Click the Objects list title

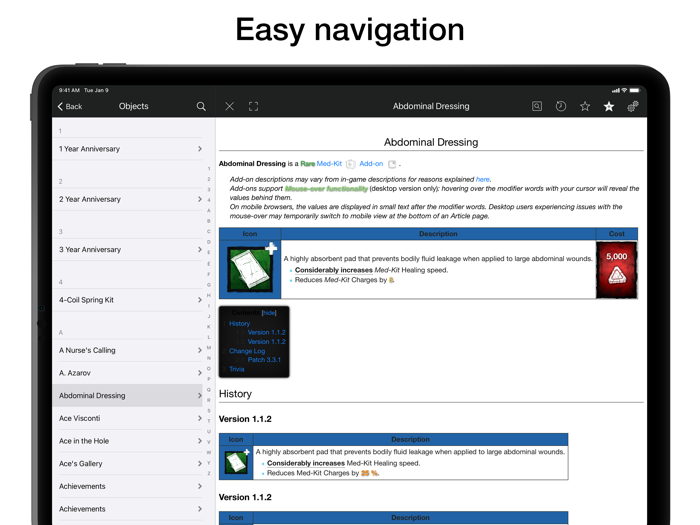tap(133, 106)
